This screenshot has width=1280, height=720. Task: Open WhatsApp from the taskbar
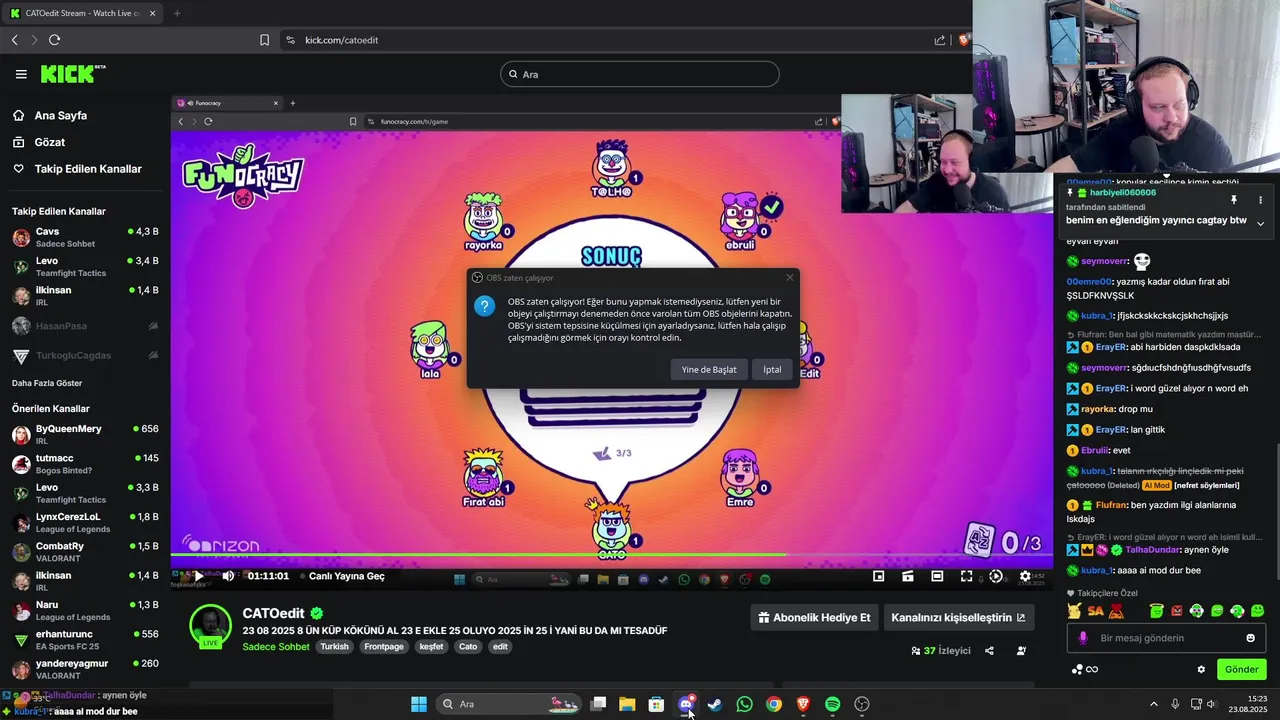click(744, 704)
